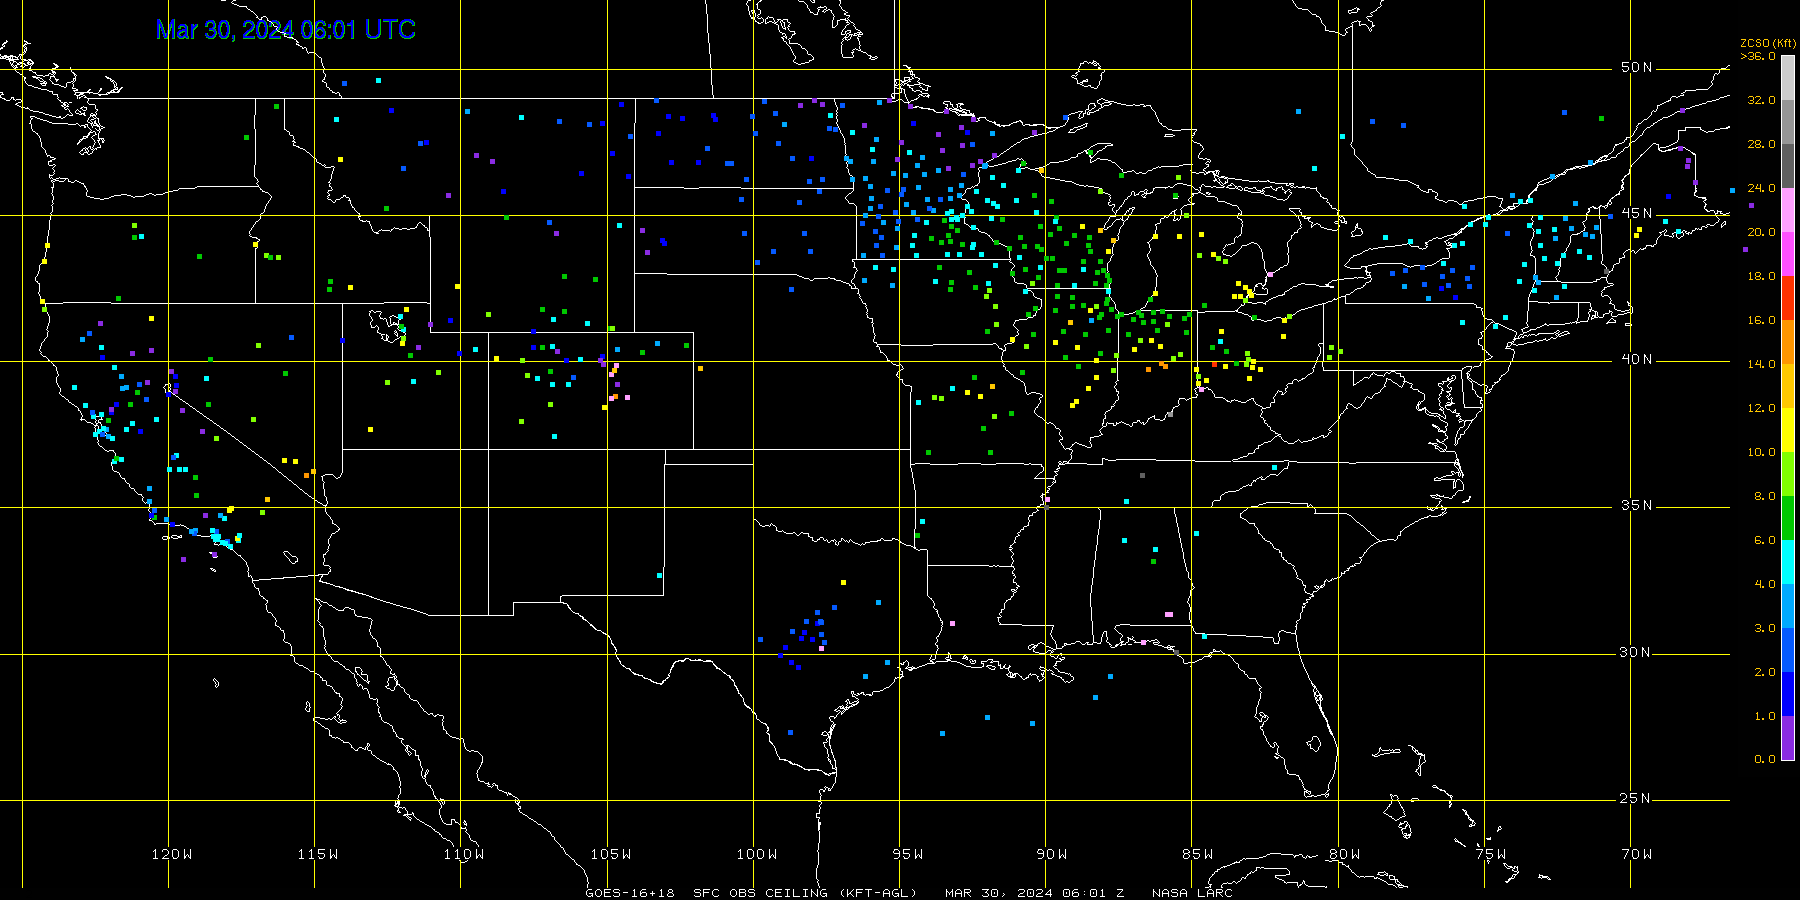Viewport: 1800px width, 900px height.
Task: Click the light pink 20.0–24.0 colorbar segment
Action: point(1788,210)
